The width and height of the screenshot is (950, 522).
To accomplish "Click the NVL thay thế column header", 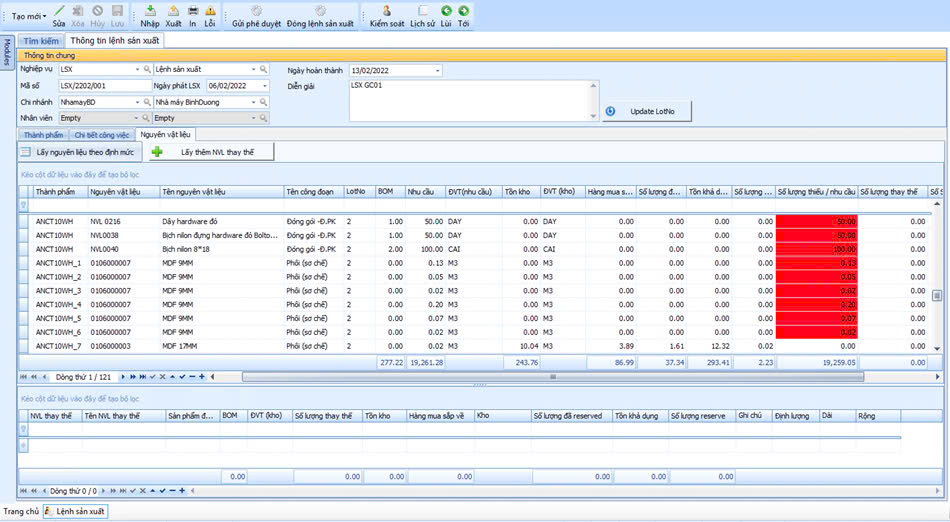I will (54, 416).
